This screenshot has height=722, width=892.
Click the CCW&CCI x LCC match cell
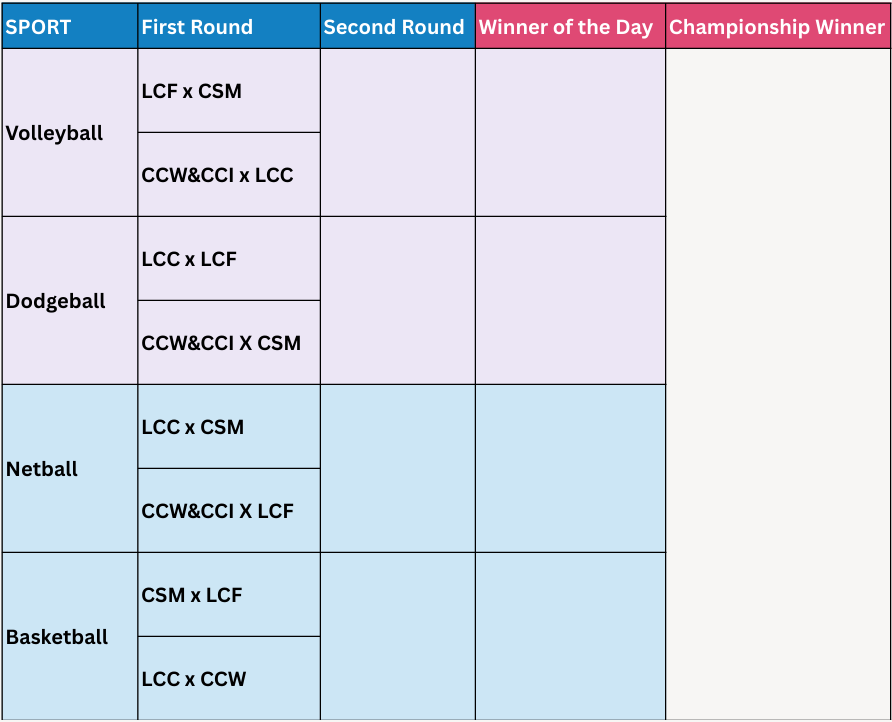click(229, 175)
